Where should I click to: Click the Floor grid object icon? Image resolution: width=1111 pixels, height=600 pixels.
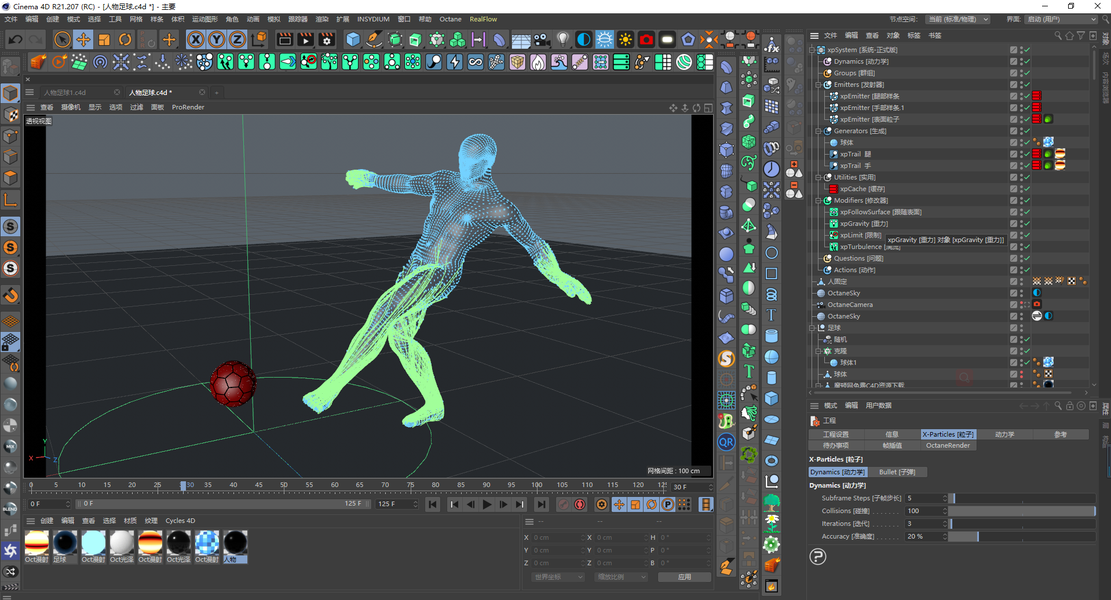click(521, 40)
